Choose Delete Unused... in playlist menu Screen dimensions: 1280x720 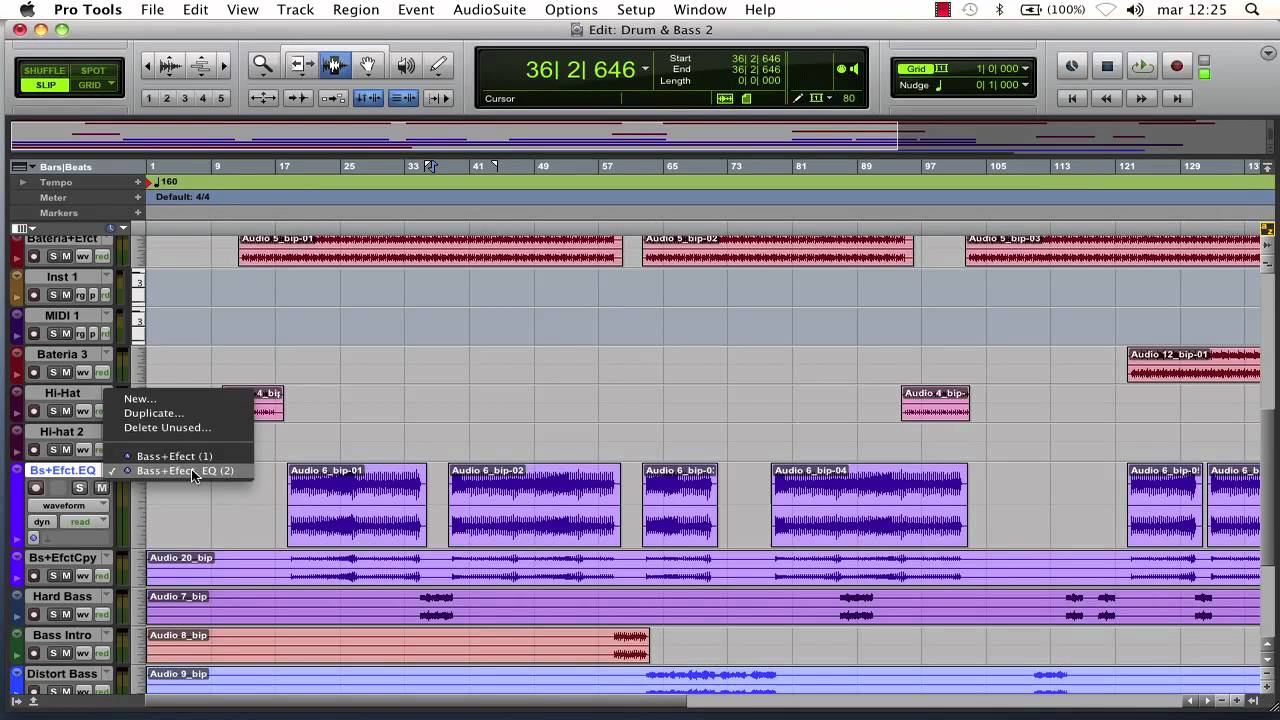tap(167, 427)
